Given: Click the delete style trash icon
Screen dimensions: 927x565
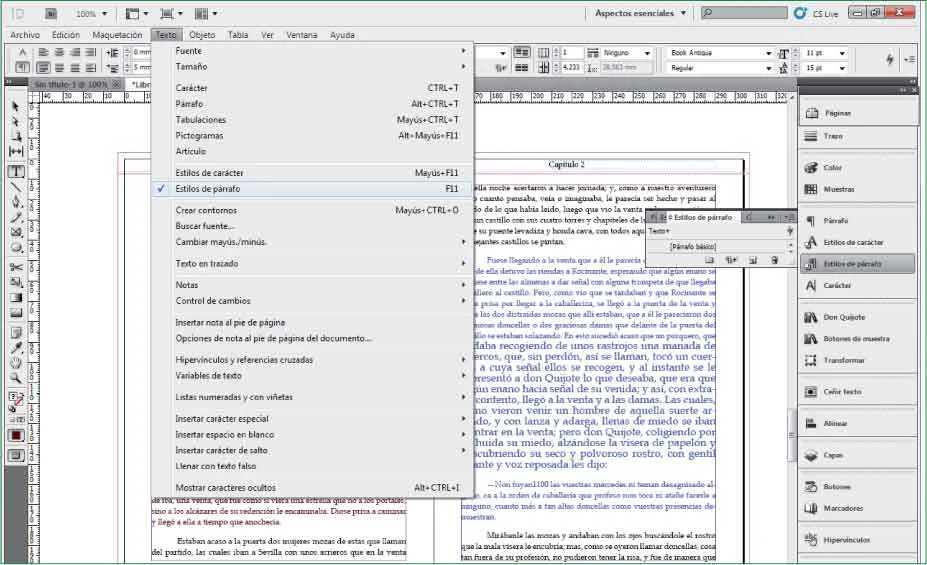Looking at the screenshot, I should (x=776, y=260).
